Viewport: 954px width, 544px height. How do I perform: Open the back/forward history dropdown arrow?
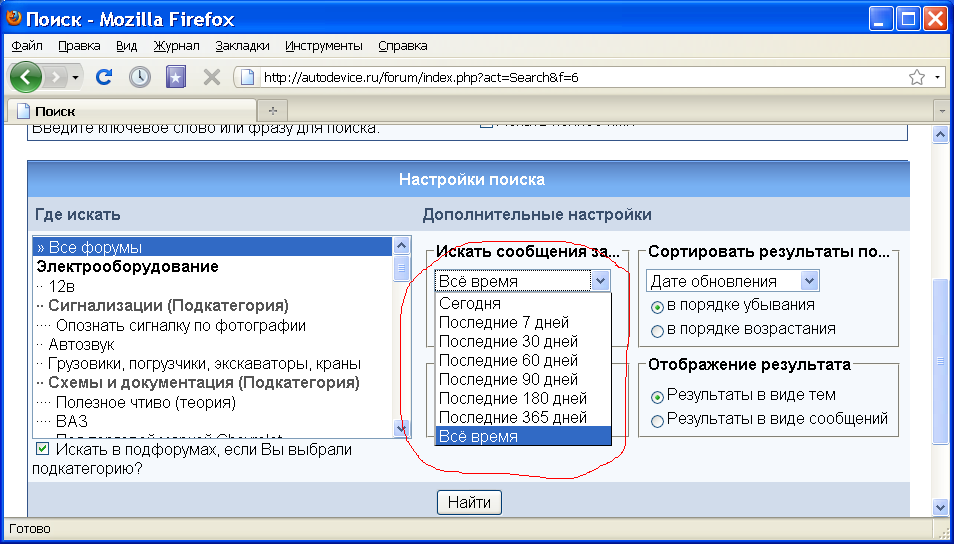(75, 77)
